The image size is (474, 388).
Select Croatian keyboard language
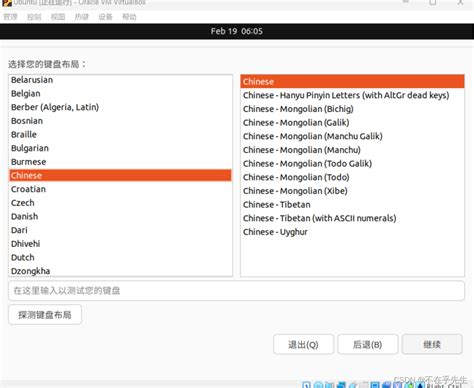point(120,189)
